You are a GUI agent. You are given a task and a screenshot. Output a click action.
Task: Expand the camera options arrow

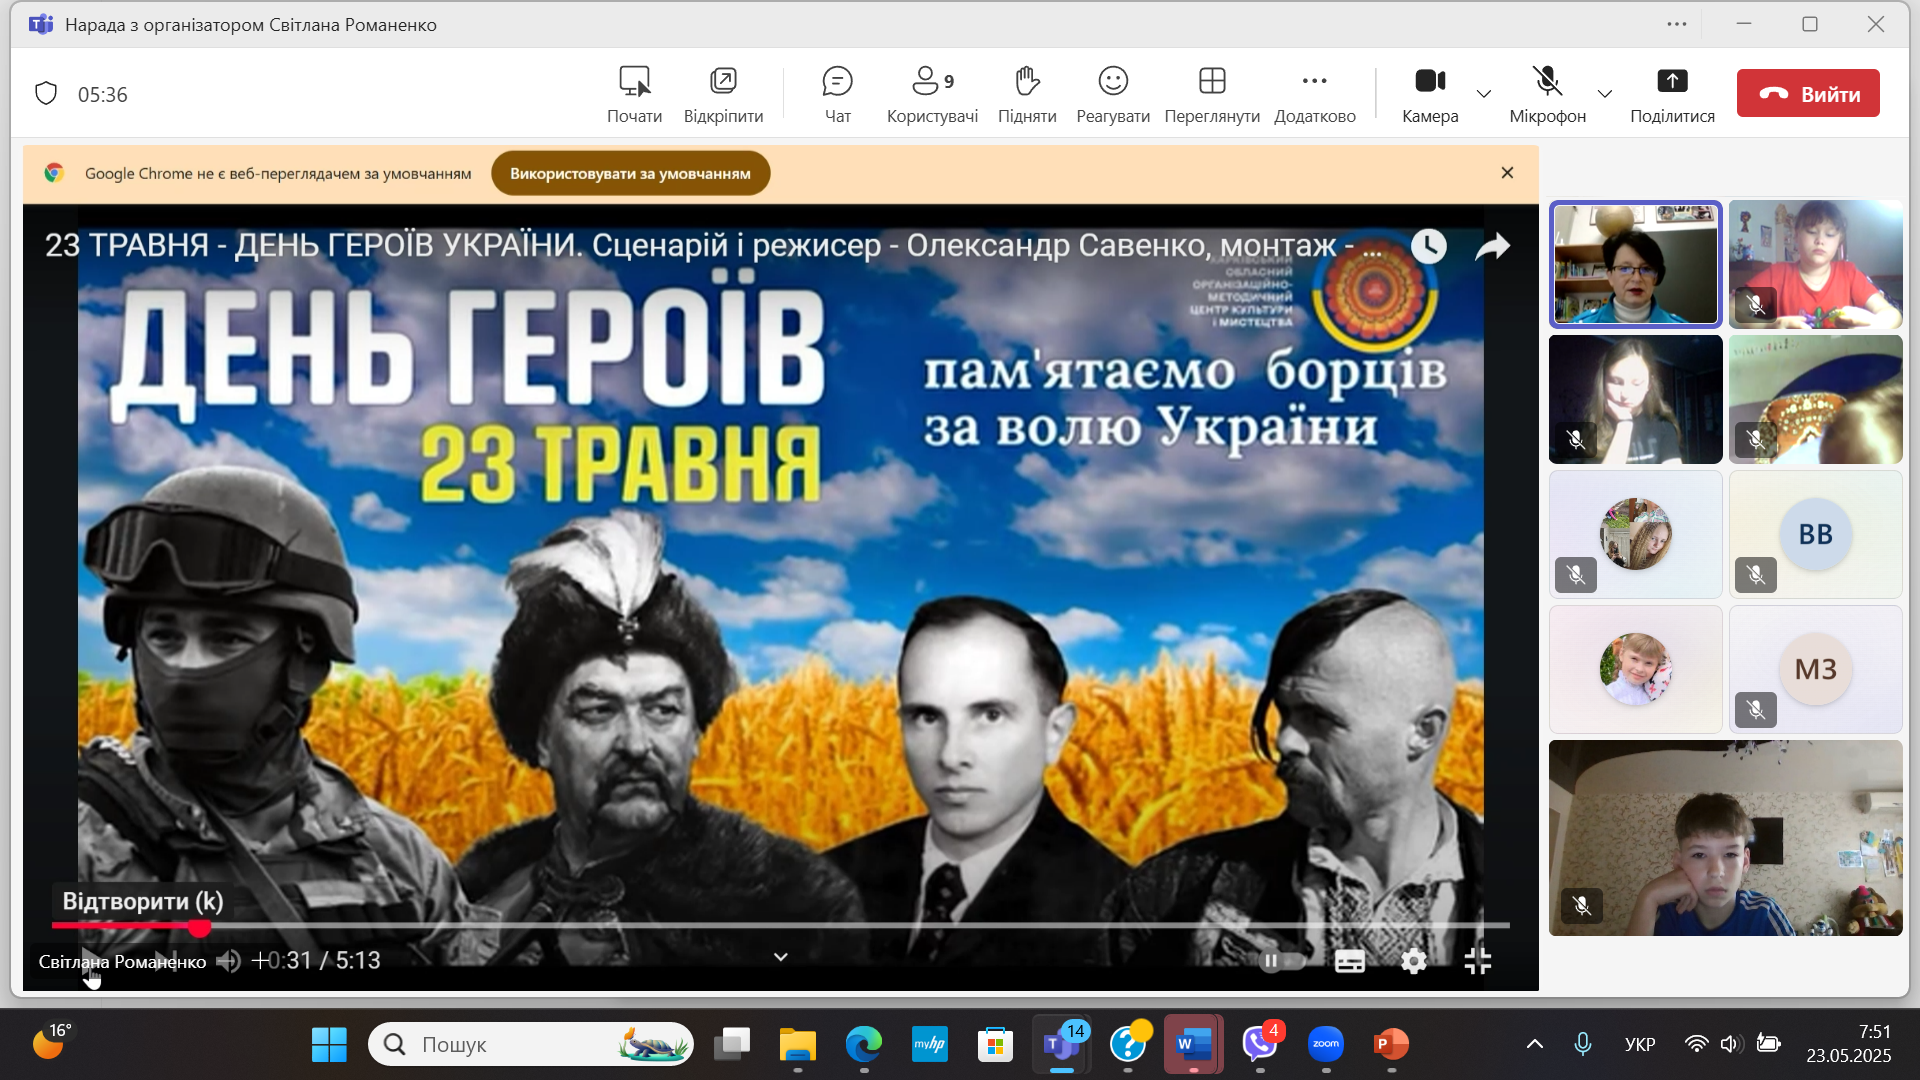tap(1484, 94)
